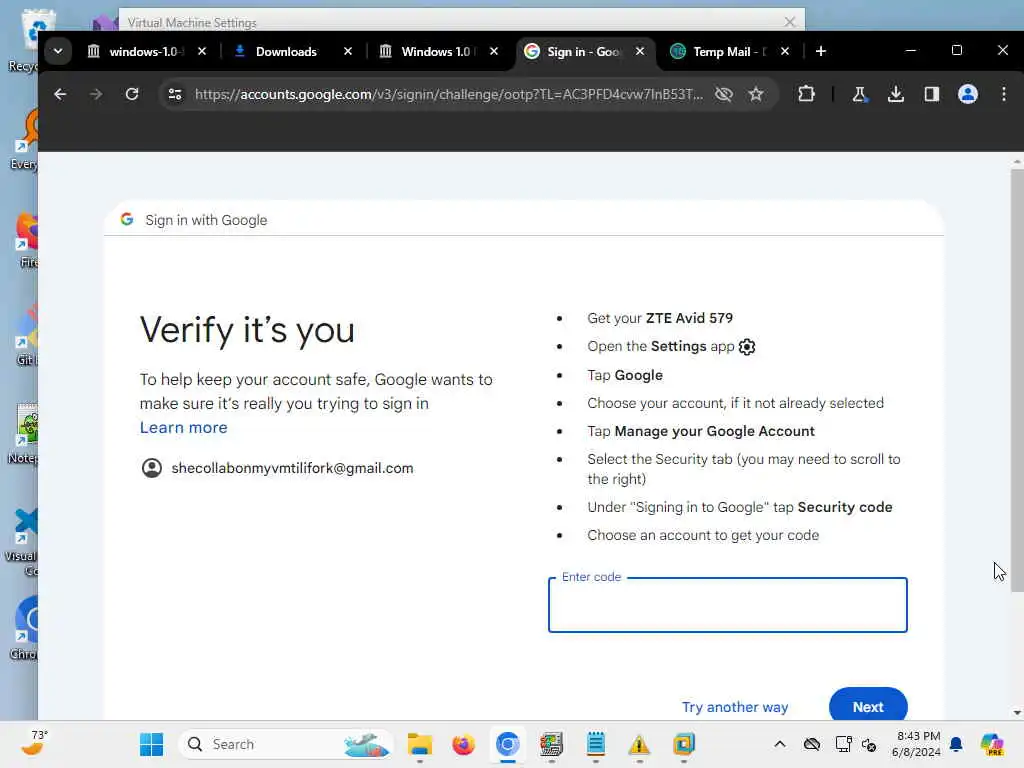The width and height of the screenshot is (1024, 768).
Task: Open the Learn more link
Action: 184,428
